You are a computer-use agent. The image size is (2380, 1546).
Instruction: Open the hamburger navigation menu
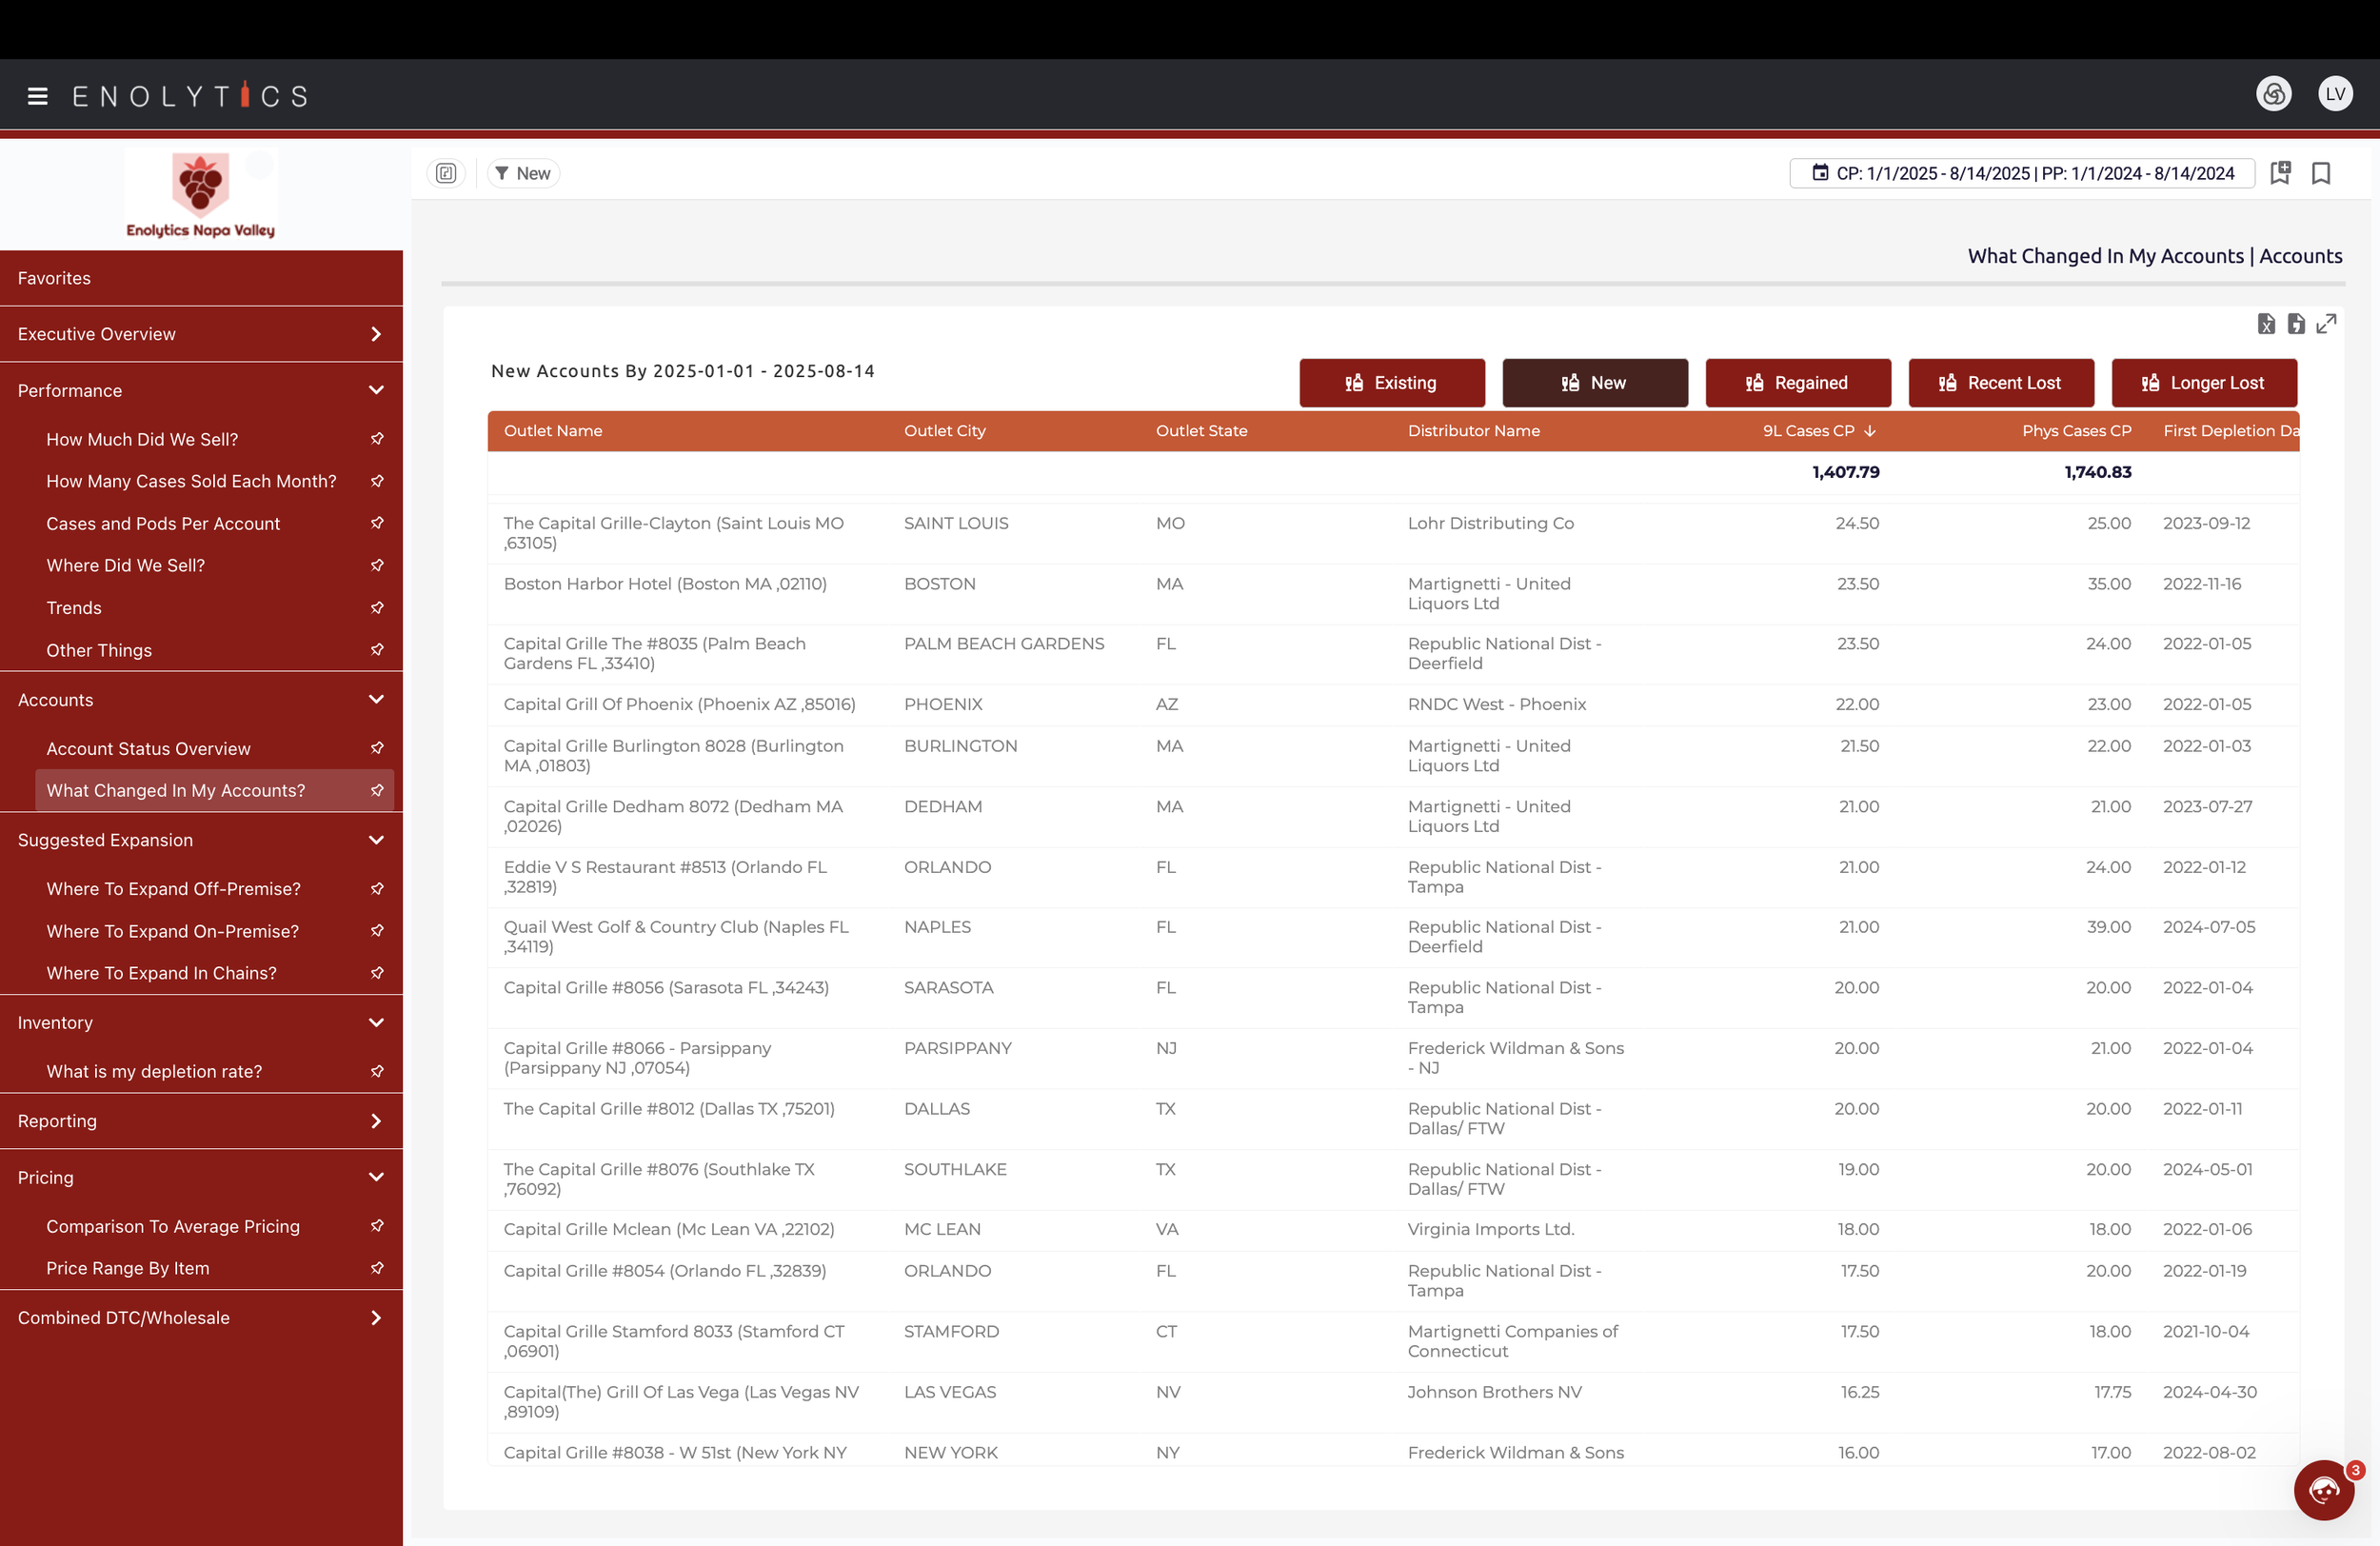click(38, 96)
